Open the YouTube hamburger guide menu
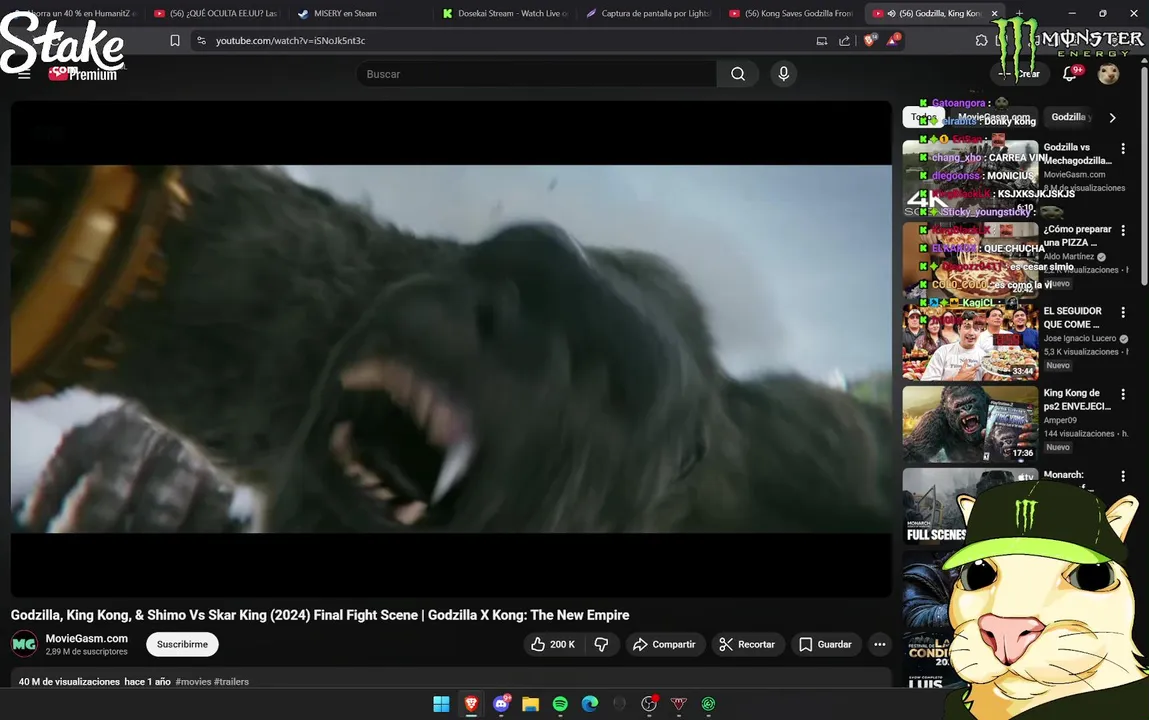 click(x=24, y=74)
